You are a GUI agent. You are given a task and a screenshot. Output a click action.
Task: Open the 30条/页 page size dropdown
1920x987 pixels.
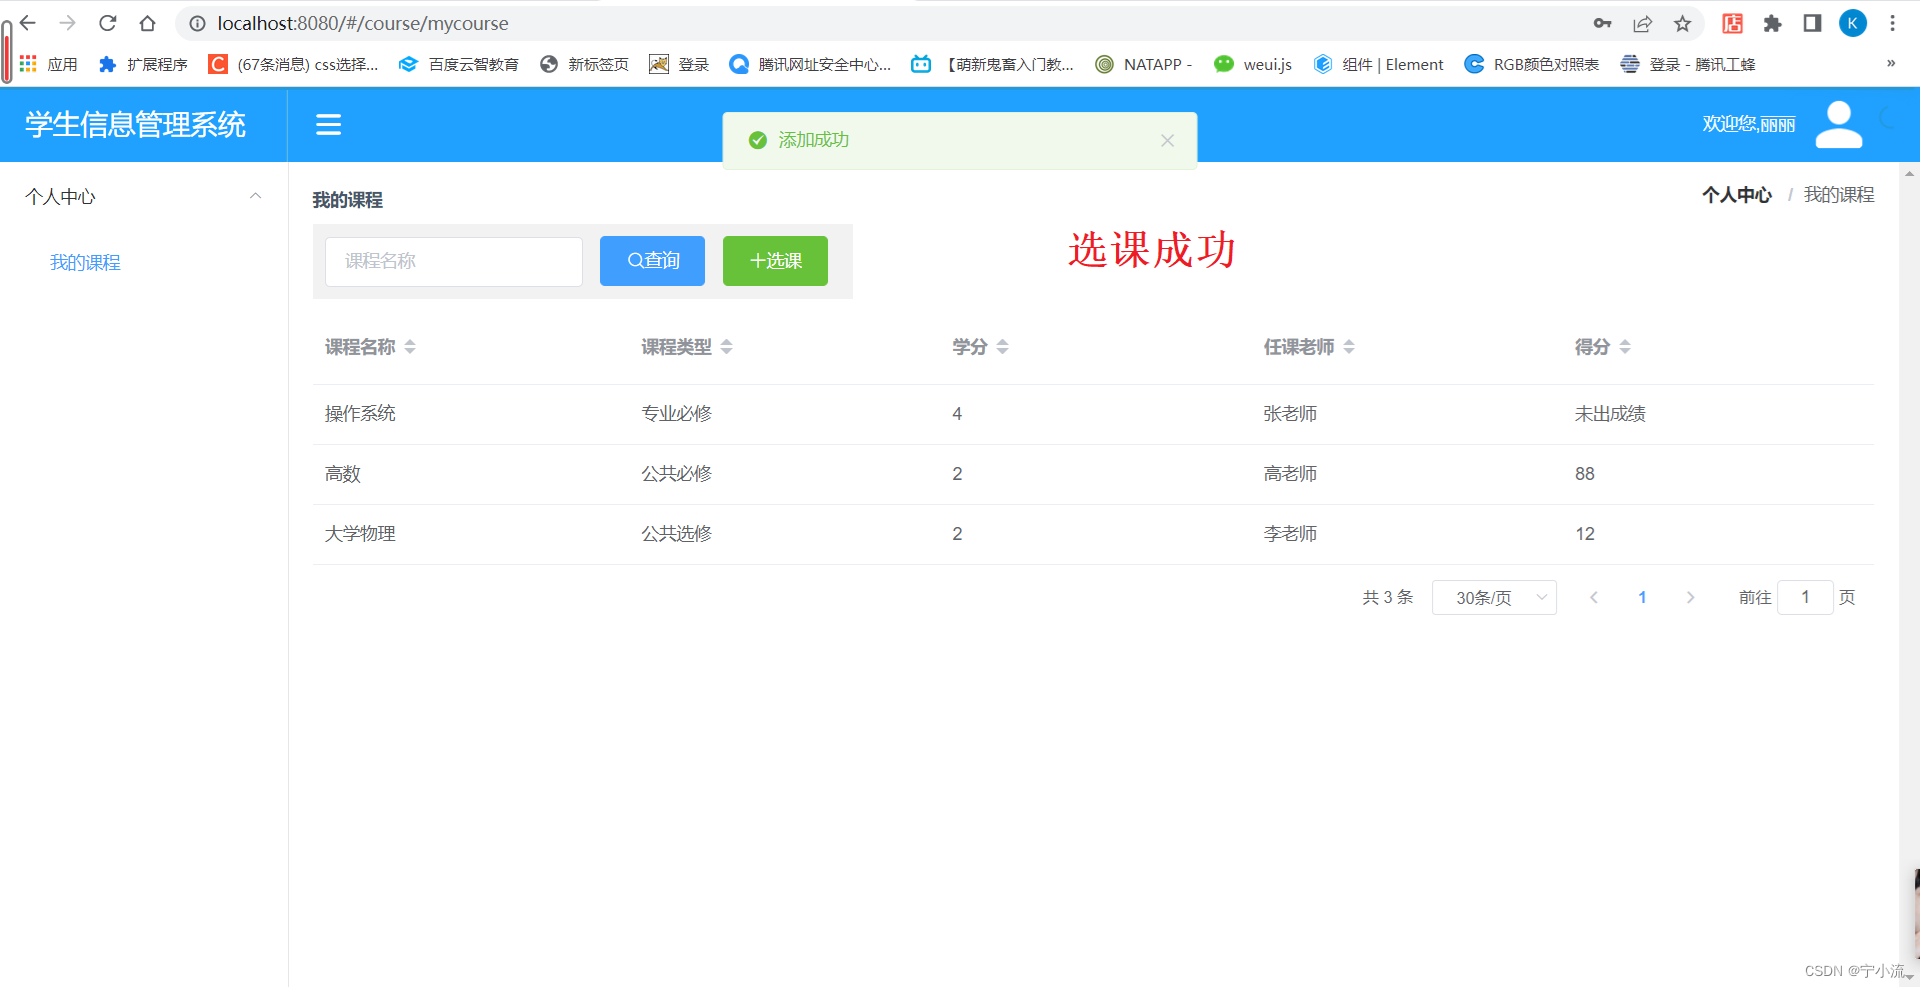1494,597
